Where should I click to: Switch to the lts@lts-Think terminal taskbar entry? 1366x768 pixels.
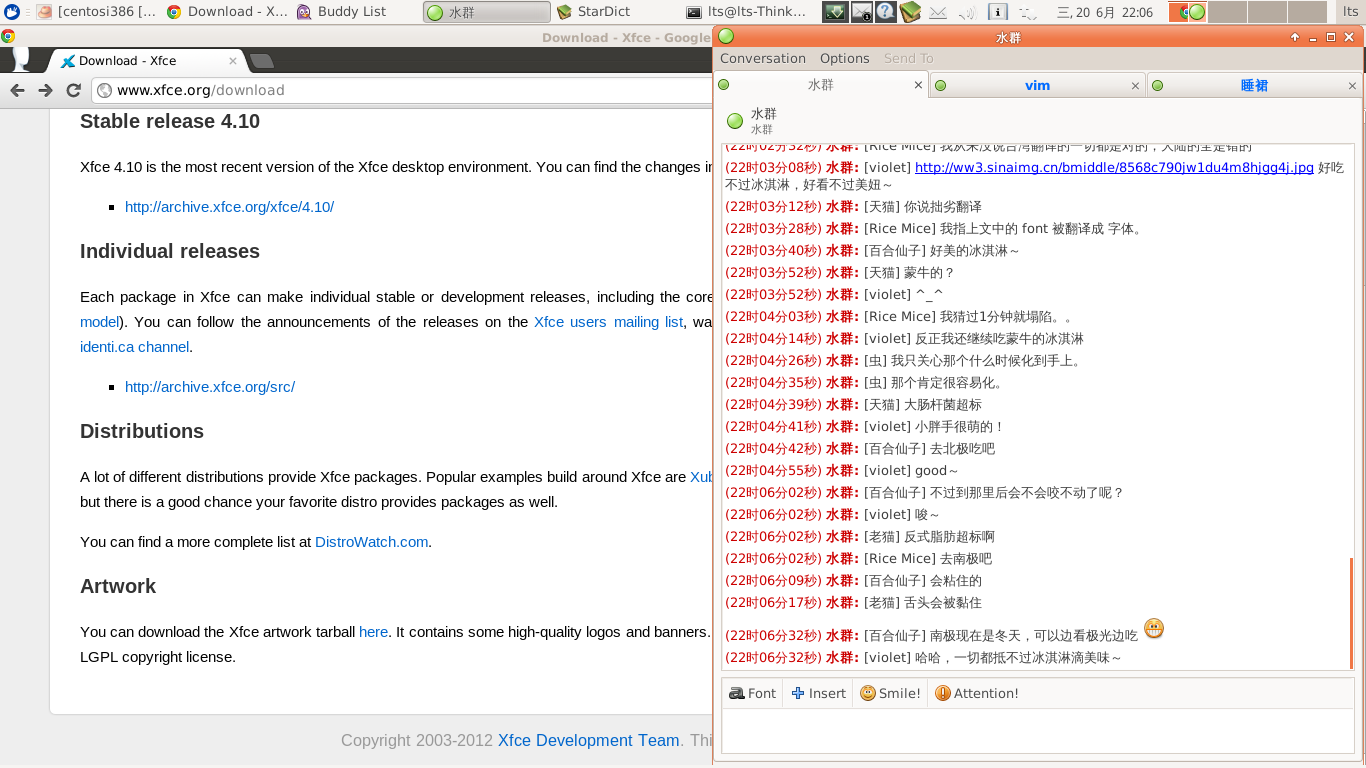click(x=747, y=12)
